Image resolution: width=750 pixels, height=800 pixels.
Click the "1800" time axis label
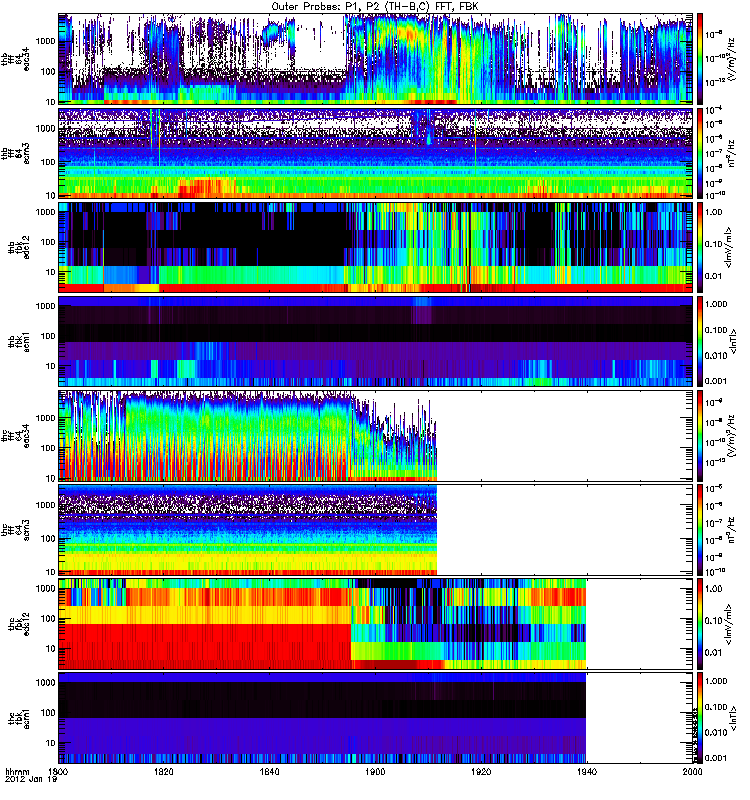point(58,771)
